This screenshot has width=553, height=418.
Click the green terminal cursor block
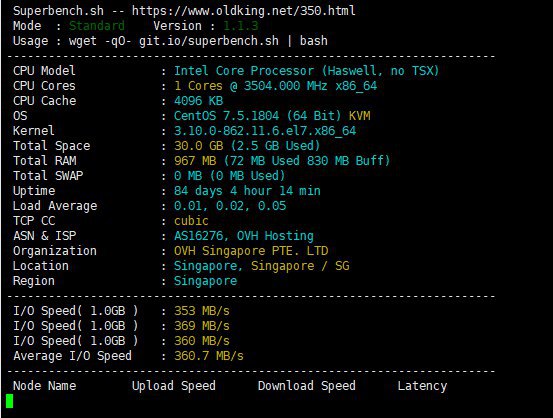10,401
